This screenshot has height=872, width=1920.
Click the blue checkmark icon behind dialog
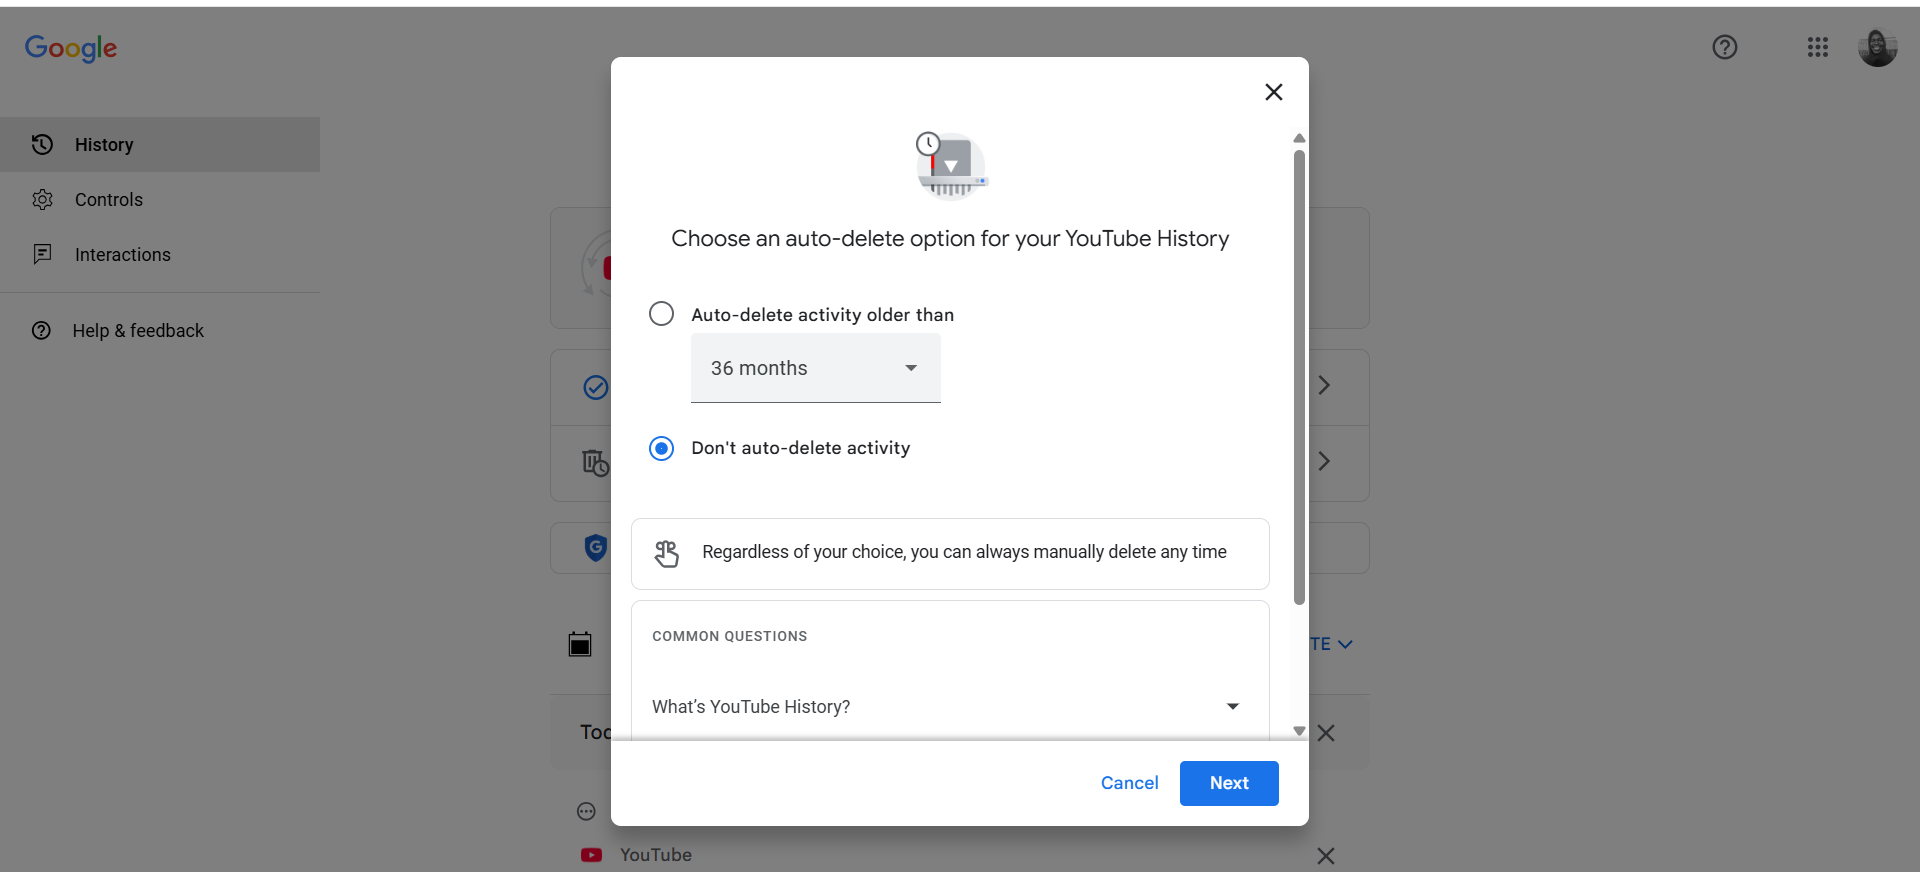coord(596,387)
